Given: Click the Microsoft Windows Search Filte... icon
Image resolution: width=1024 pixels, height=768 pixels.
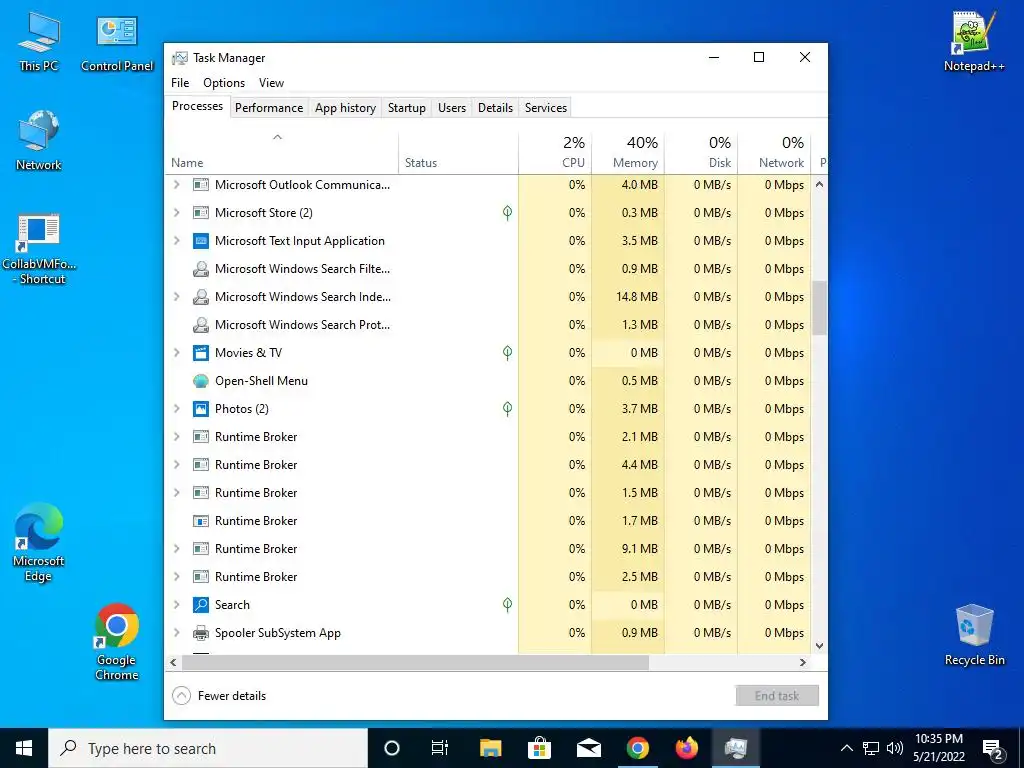Looking at the screenshot, I should [x=200, y=269].
